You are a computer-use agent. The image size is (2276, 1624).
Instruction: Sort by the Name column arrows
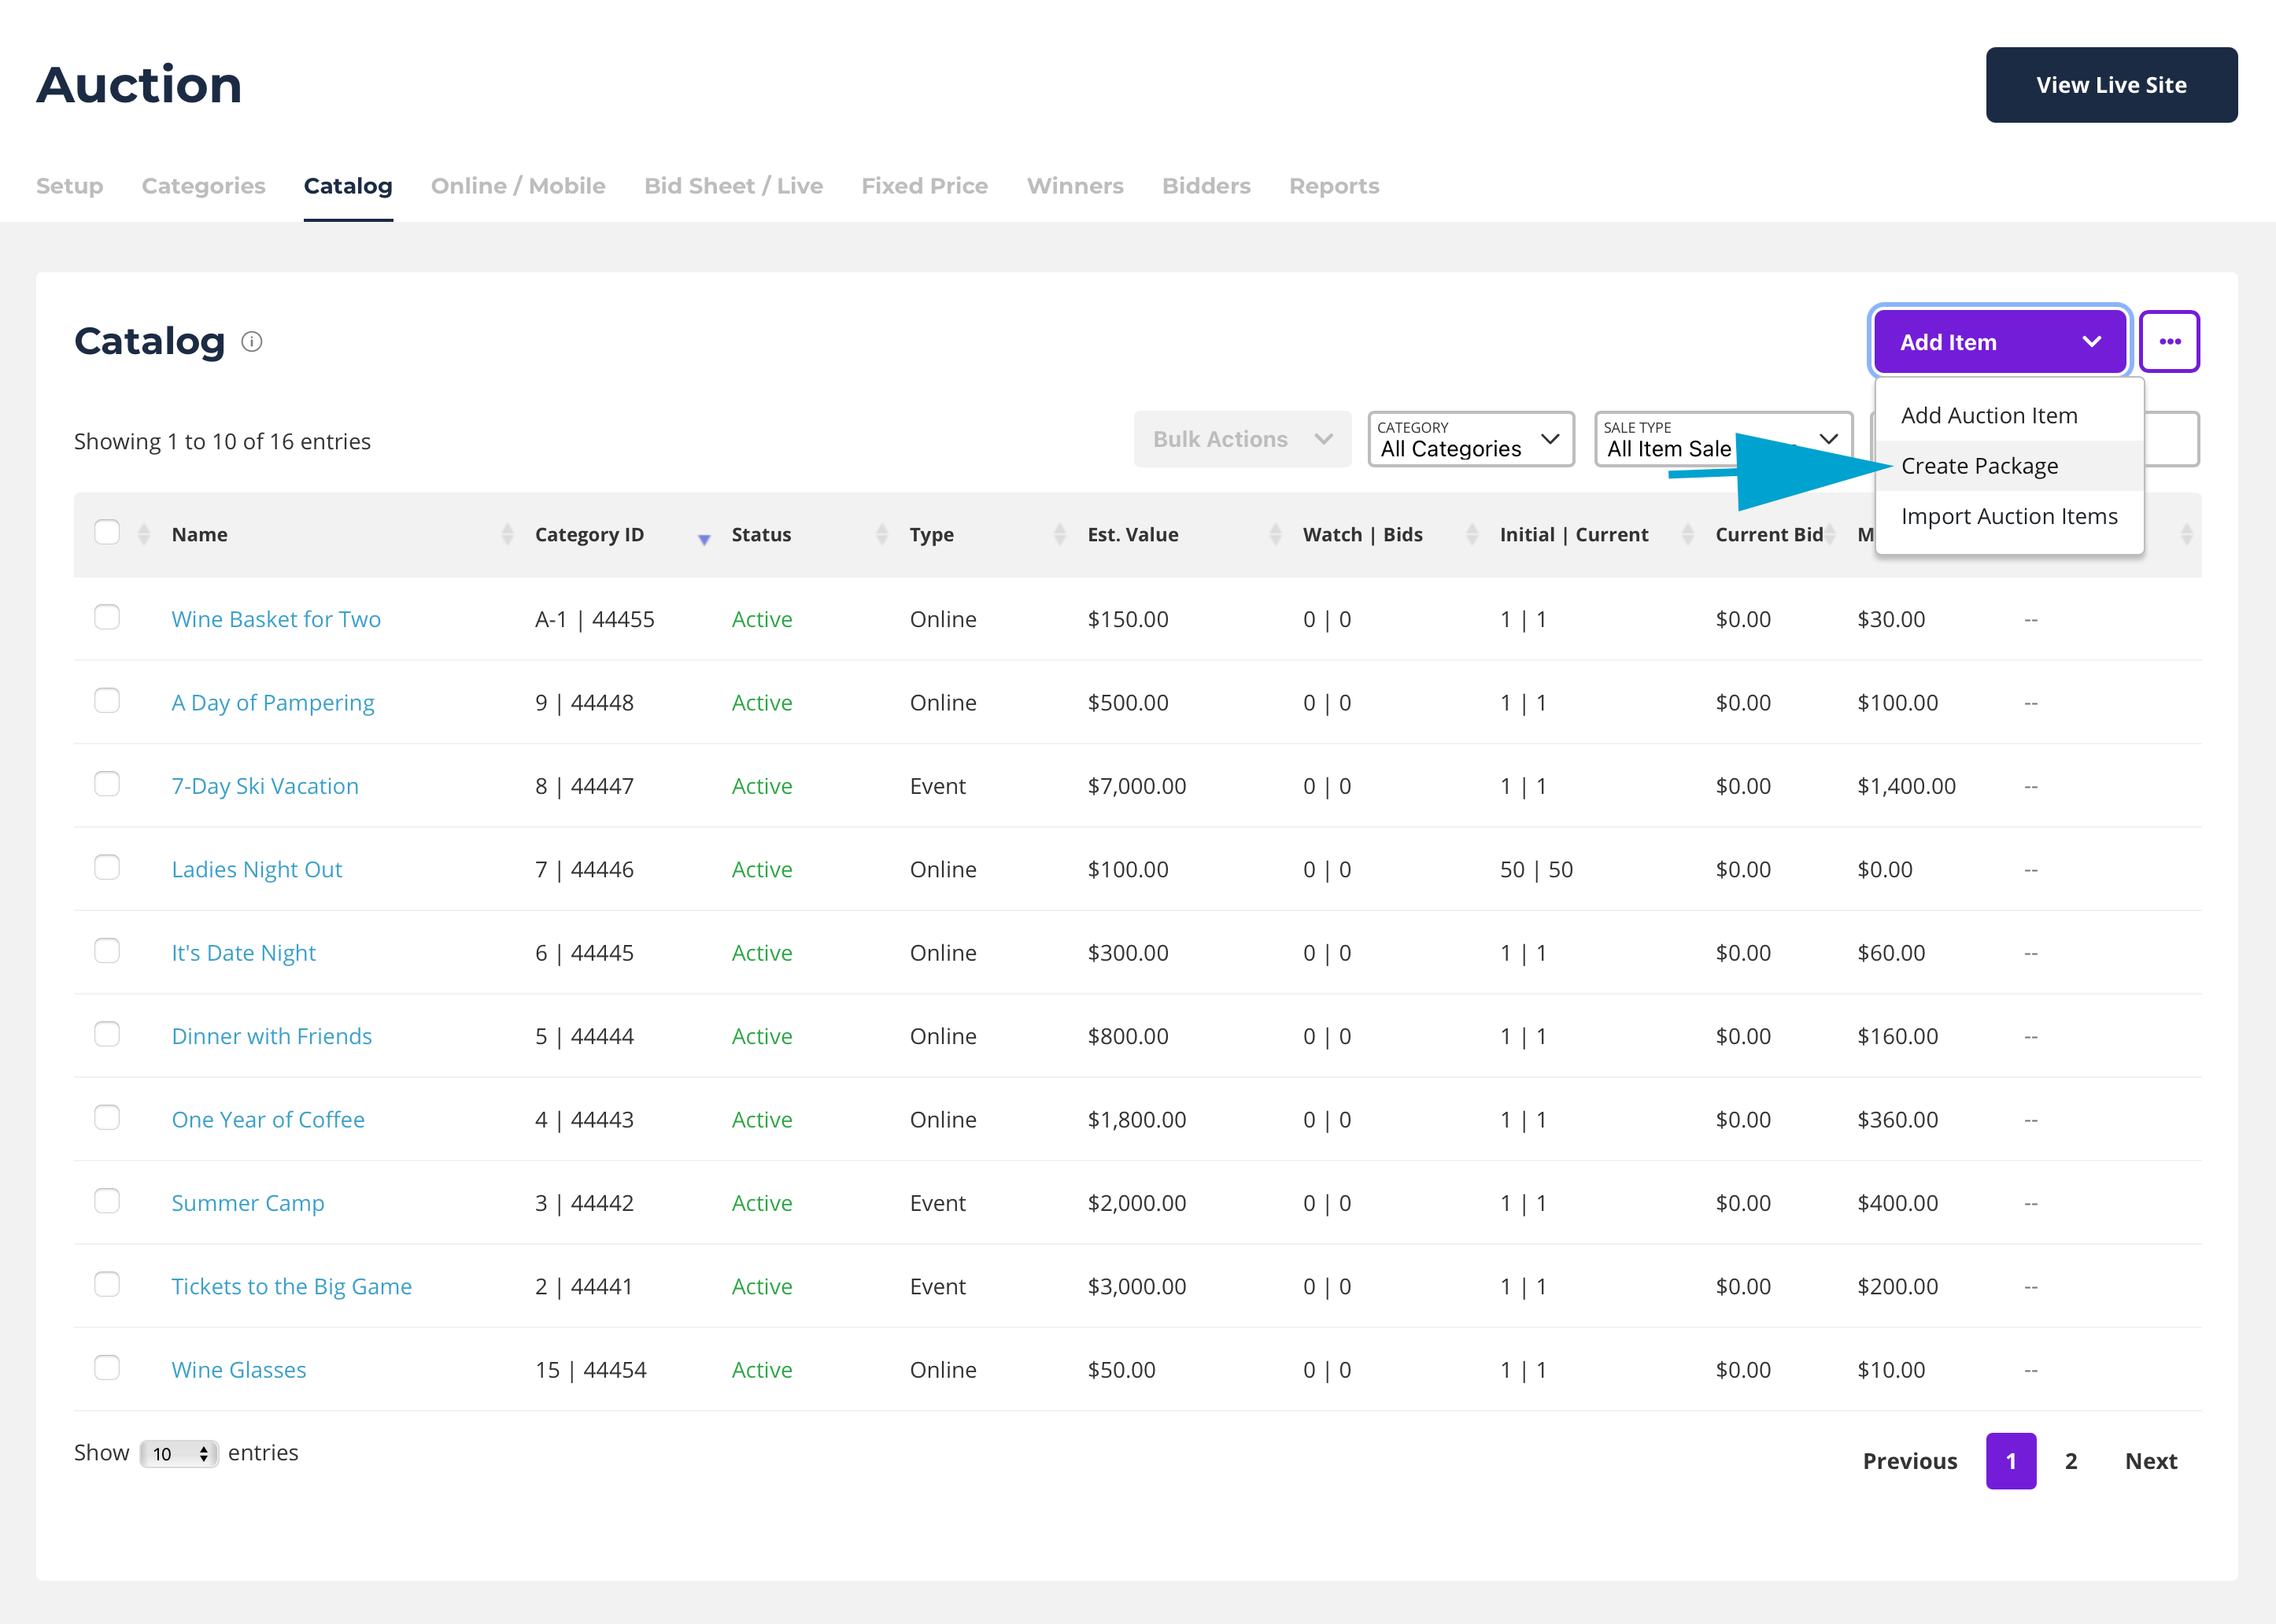tap(507, 534)
